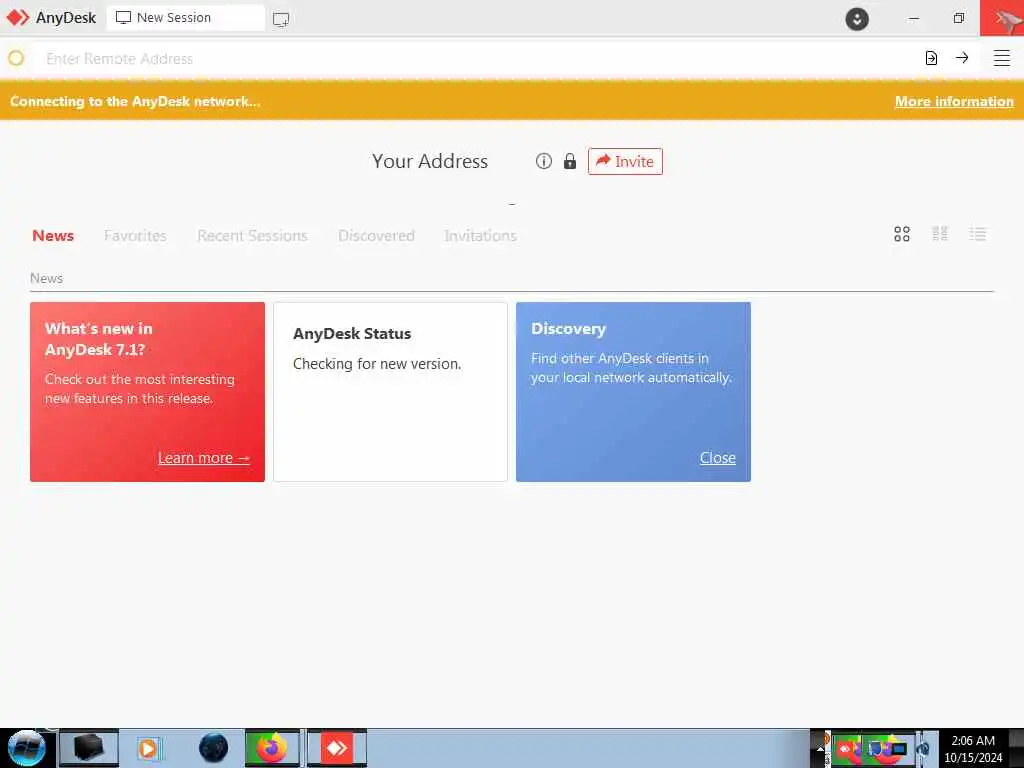Show hidden system tray icons
1024x768 pixels.
click(820, 749)
